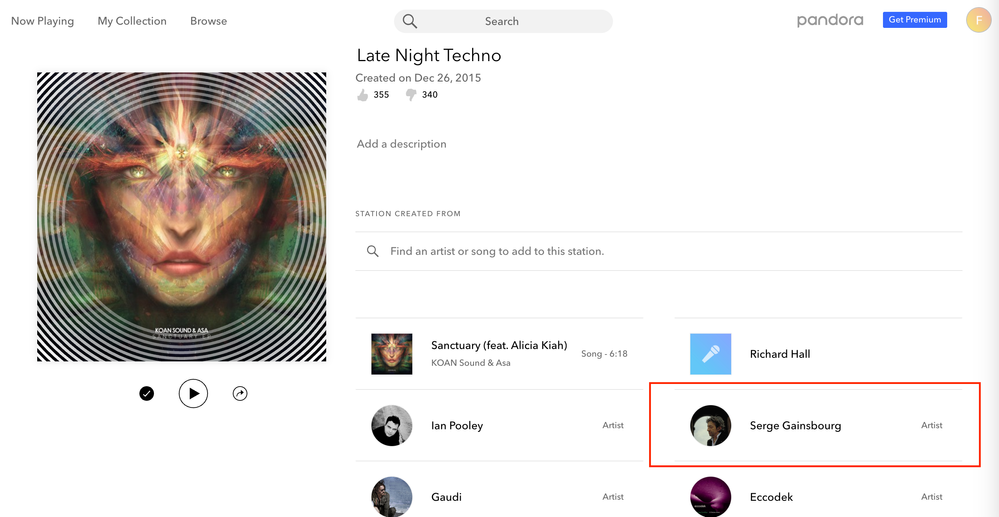Viewport: 999px width, 517px height.
Task: Click the Eccodek artist thumbnail
Action: [711, 496]
